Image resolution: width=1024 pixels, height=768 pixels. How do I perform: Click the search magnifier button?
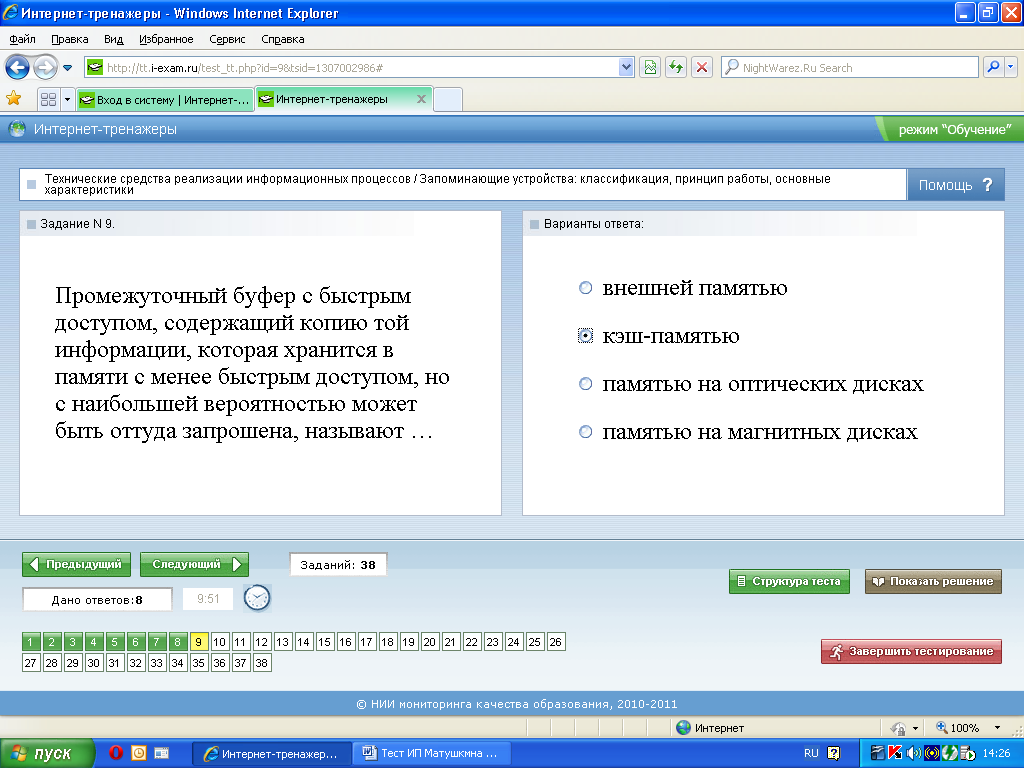pyautogui.click(x=993, y=67)
